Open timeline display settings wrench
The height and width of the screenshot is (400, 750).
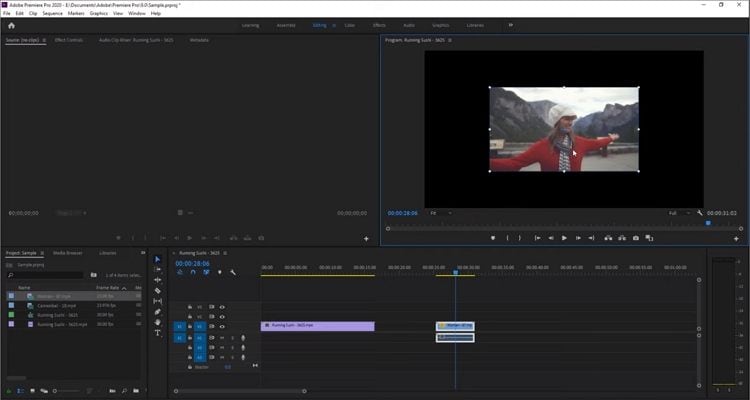pos(232,272)
